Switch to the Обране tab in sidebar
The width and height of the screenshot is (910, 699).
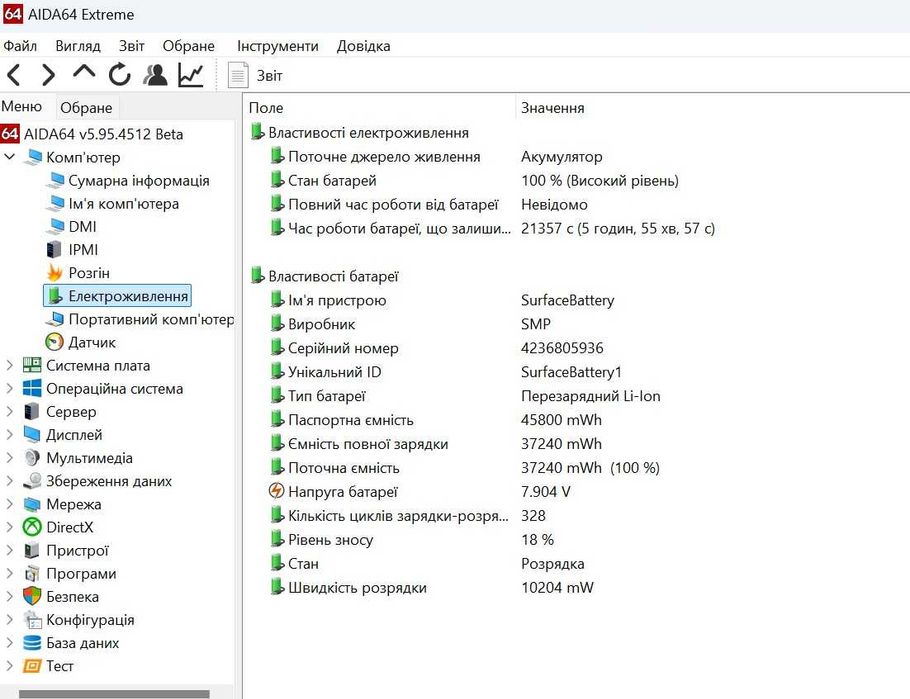(x=86, y=107)
